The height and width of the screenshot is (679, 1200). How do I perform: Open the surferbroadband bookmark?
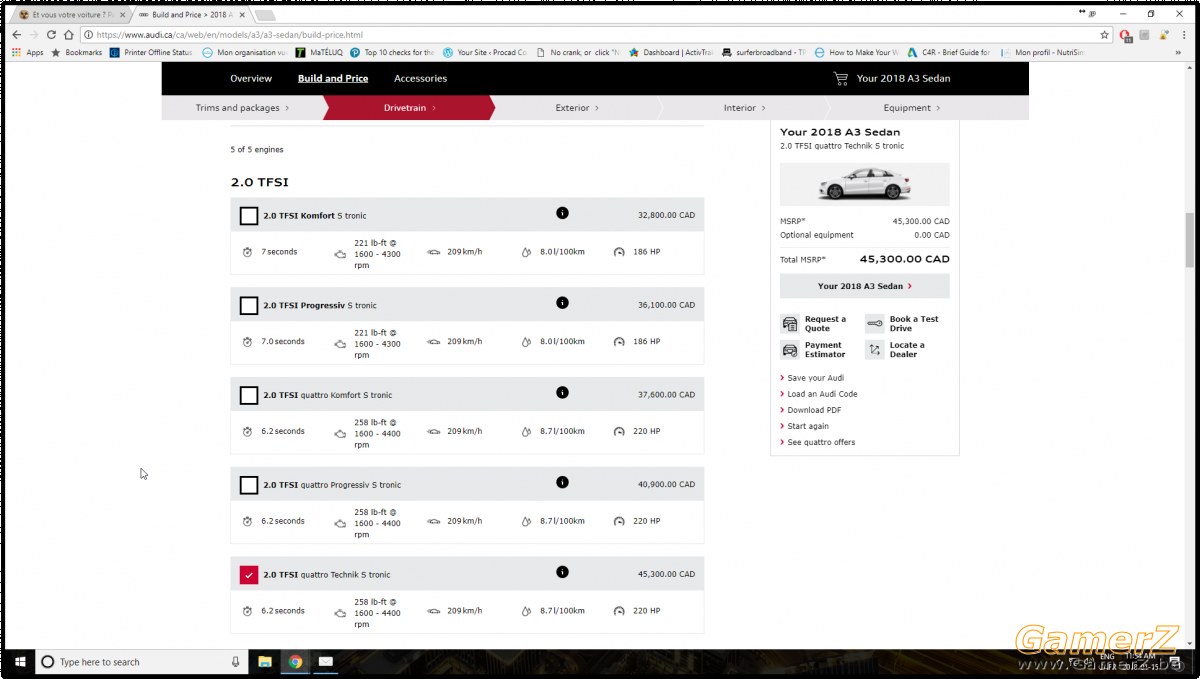(761, 53)
